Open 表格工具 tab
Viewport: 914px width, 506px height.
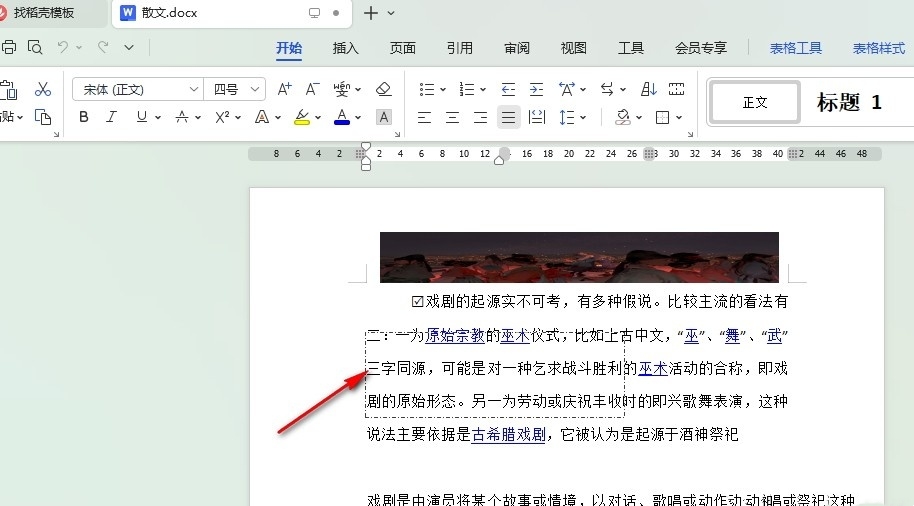[796, 48]
